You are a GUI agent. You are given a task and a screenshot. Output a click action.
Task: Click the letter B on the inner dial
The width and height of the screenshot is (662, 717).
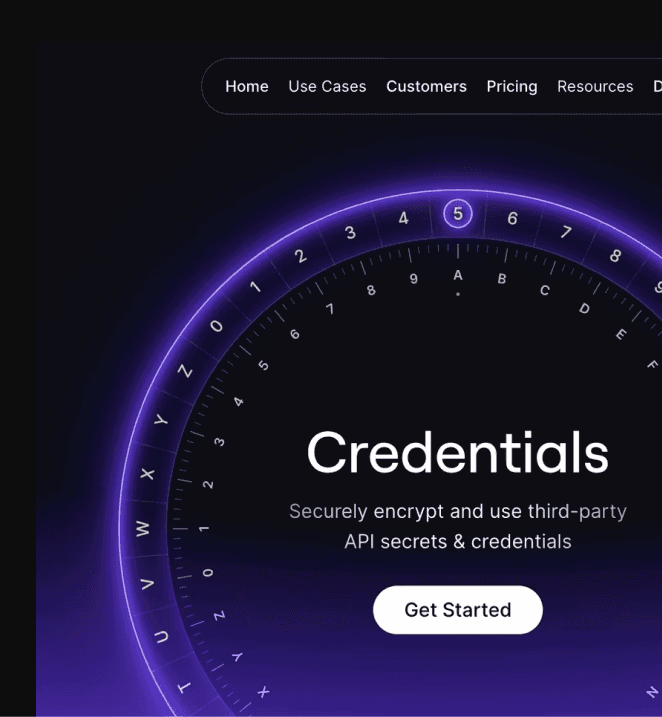(x=502, y=278)
